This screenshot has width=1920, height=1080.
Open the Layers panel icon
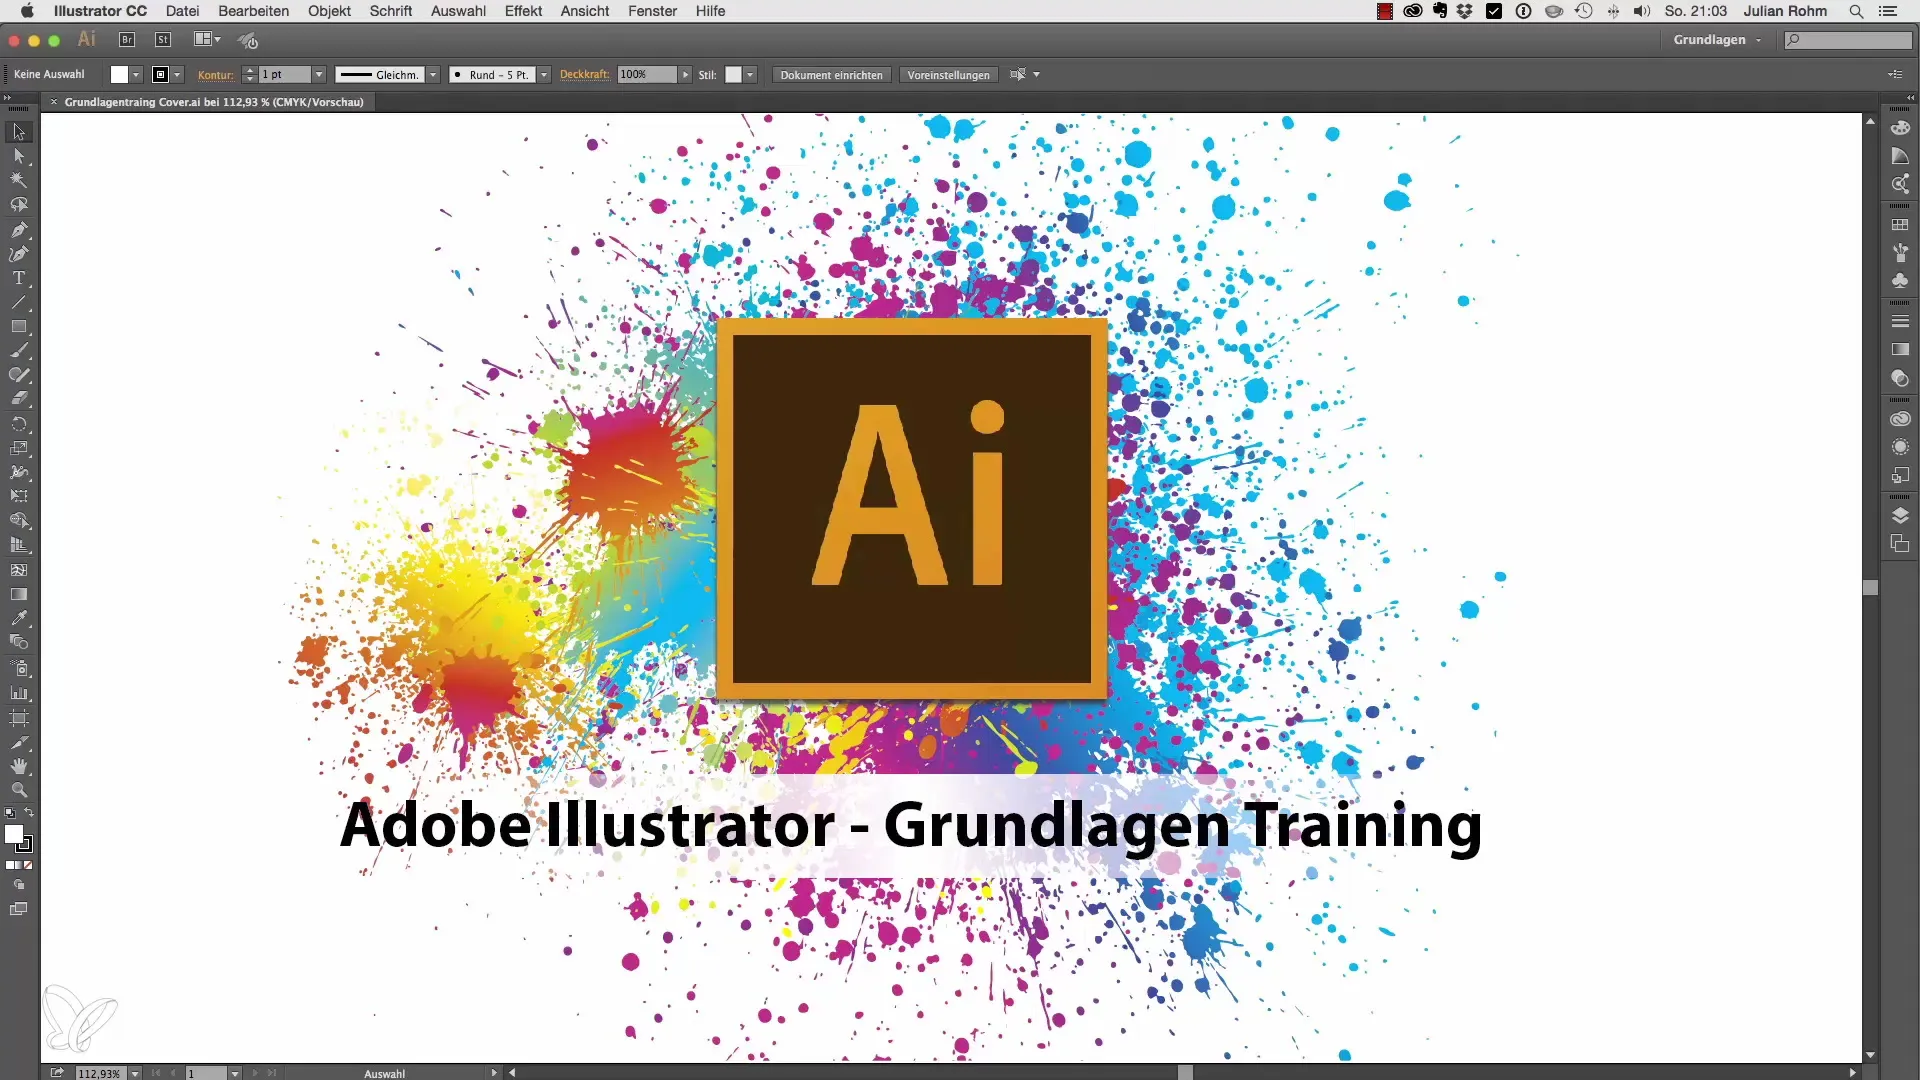[1900, 516]
